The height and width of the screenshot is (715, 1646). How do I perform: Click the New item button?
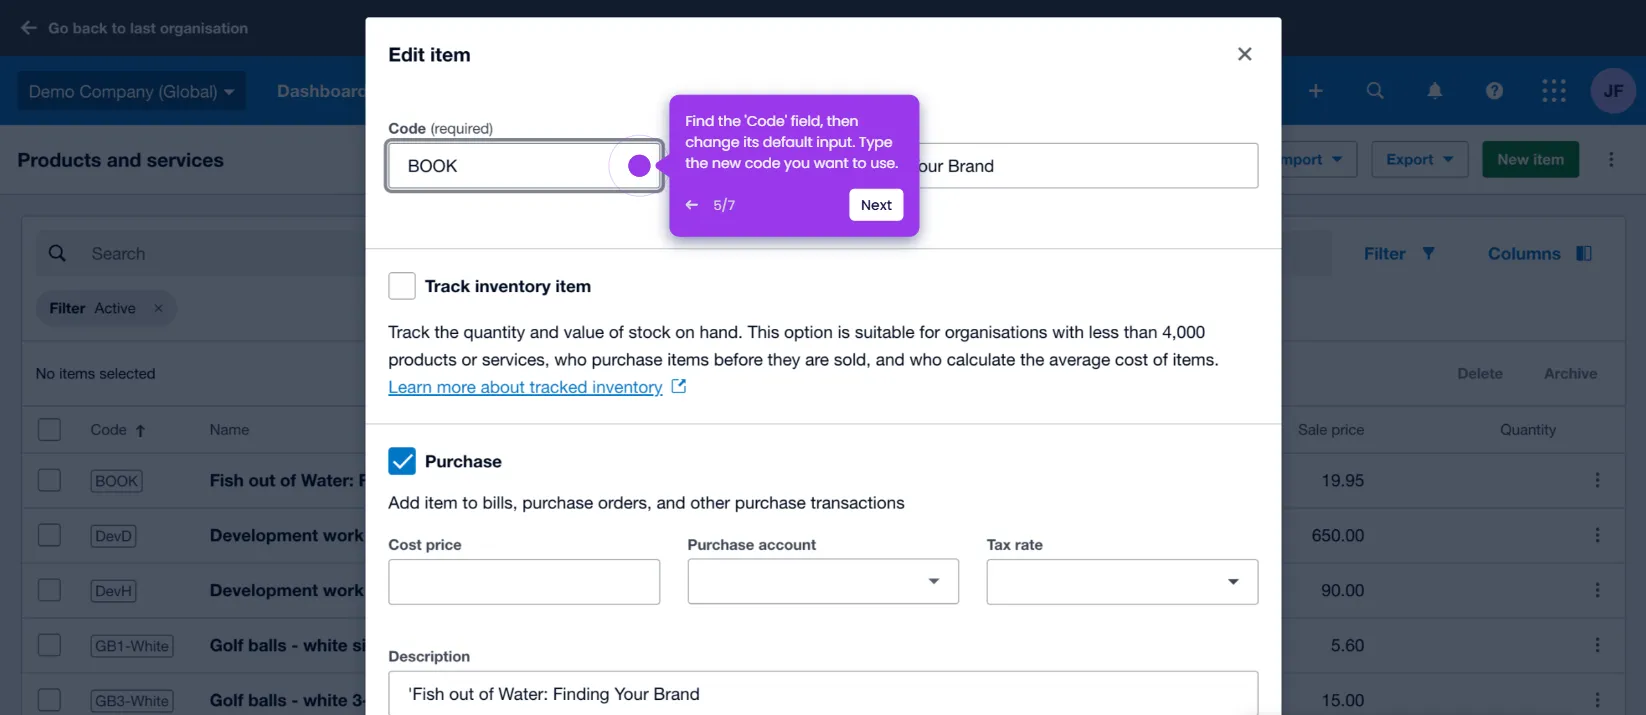click(x=1530, y=160)
